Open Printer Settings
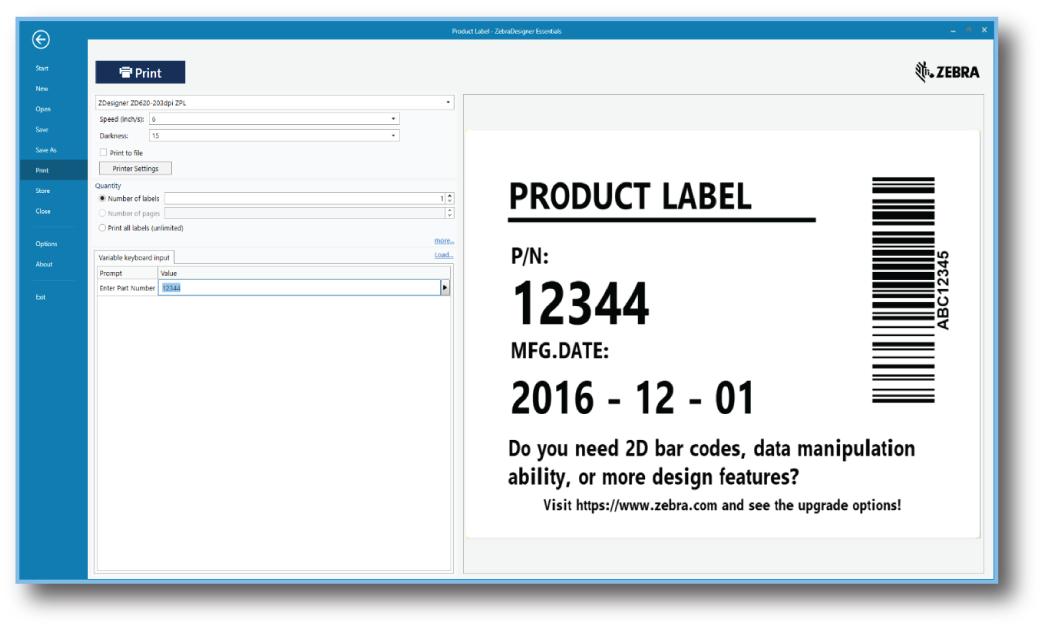The width and height of the screenshot is (1044, 630). [x=135, y=169]
